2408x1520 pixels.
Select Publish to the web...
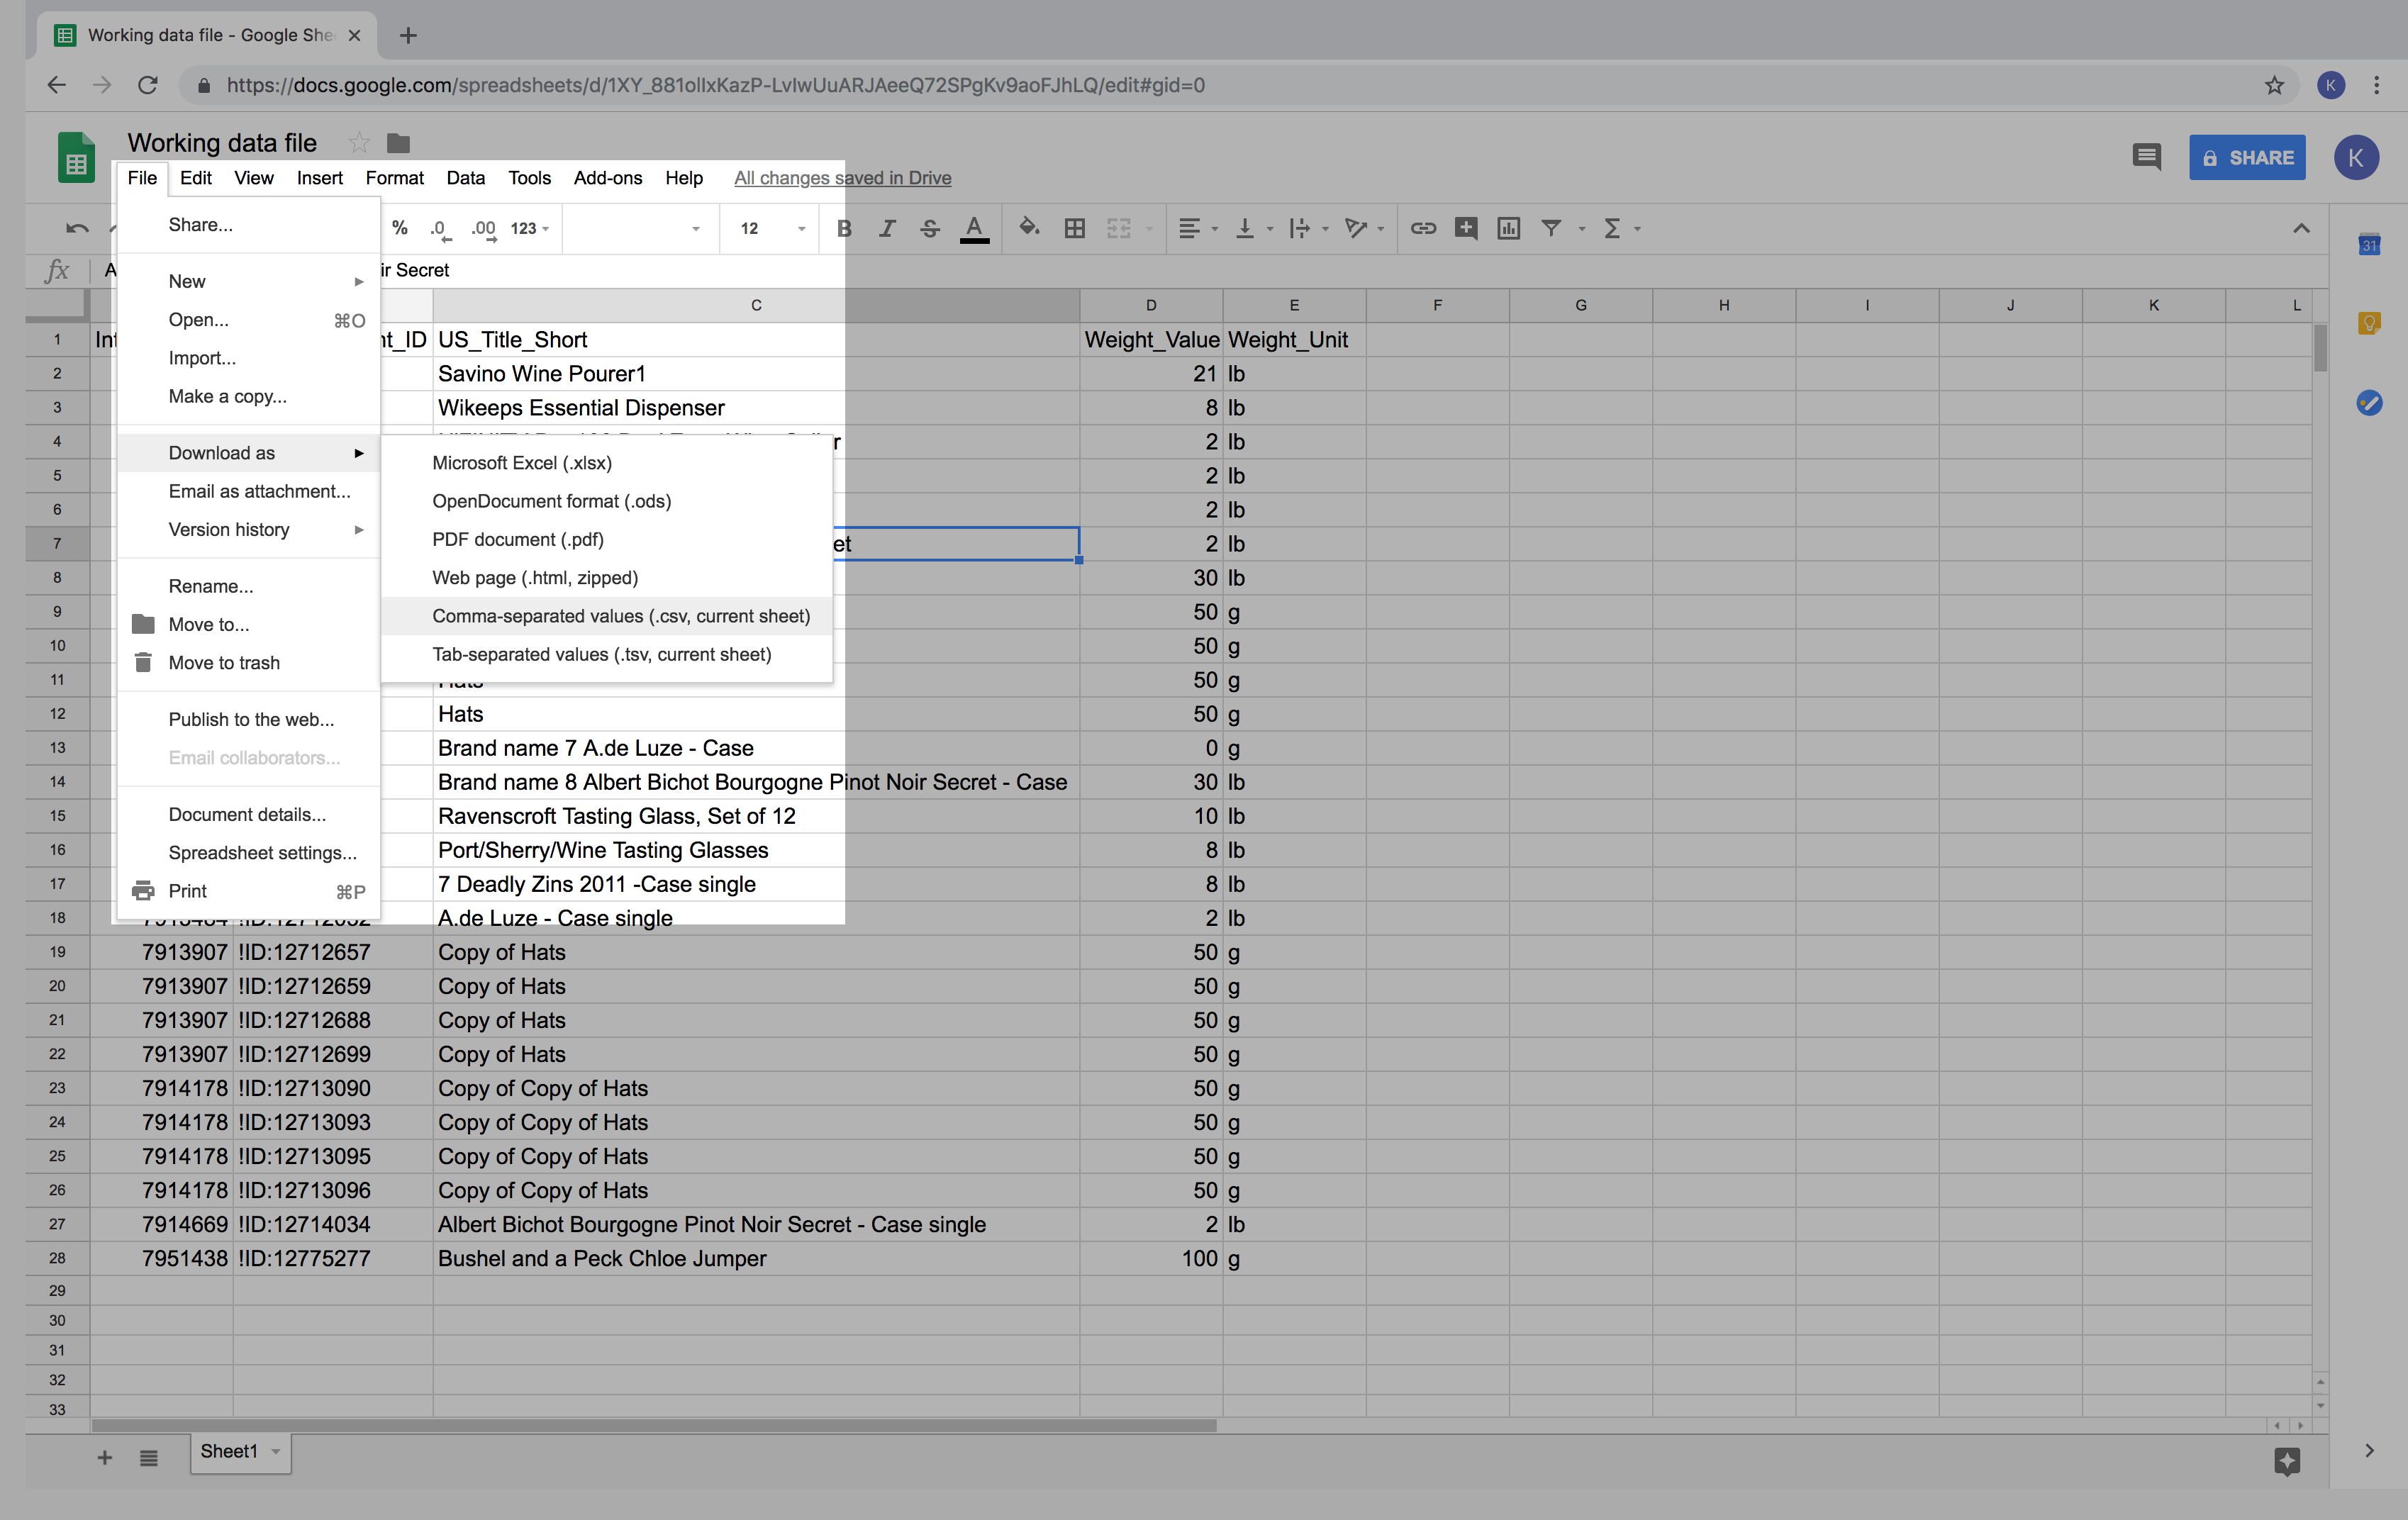coord(249,720)
